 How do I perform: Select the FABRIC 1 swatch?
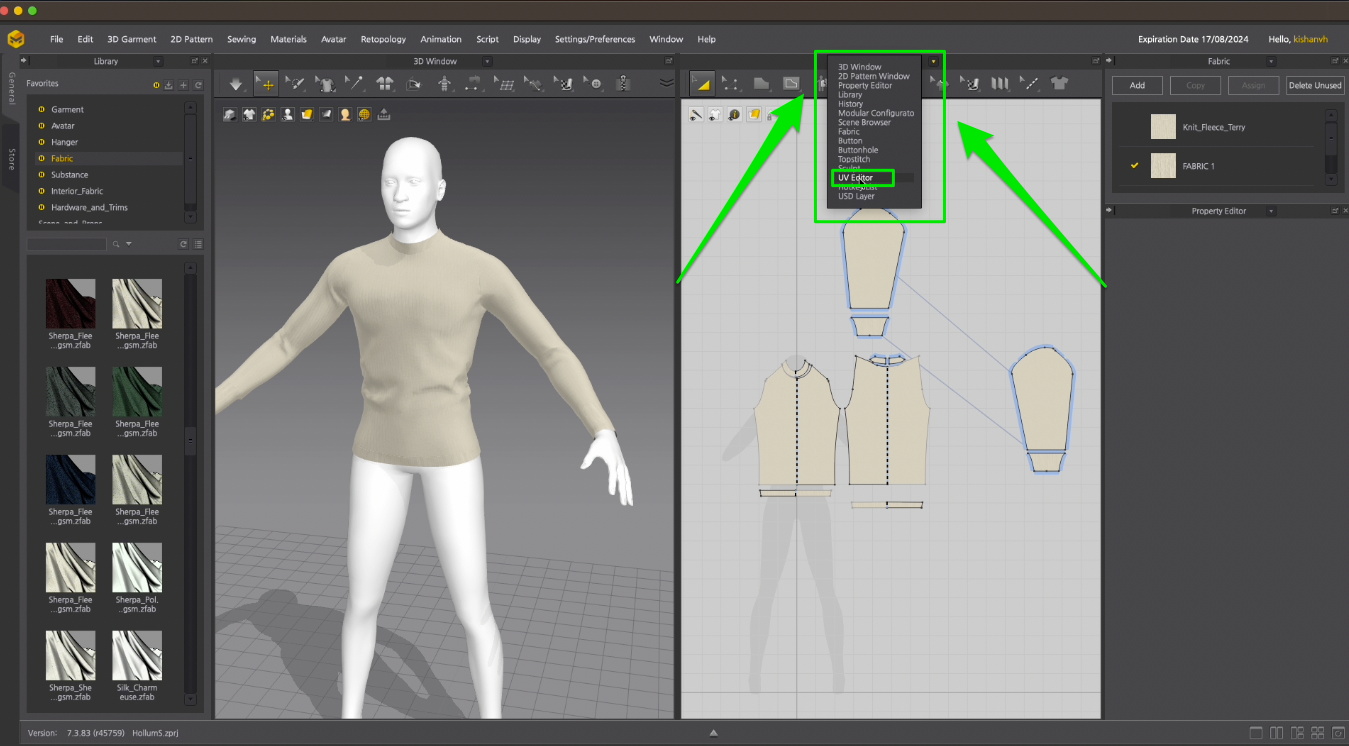point(1163,166)
